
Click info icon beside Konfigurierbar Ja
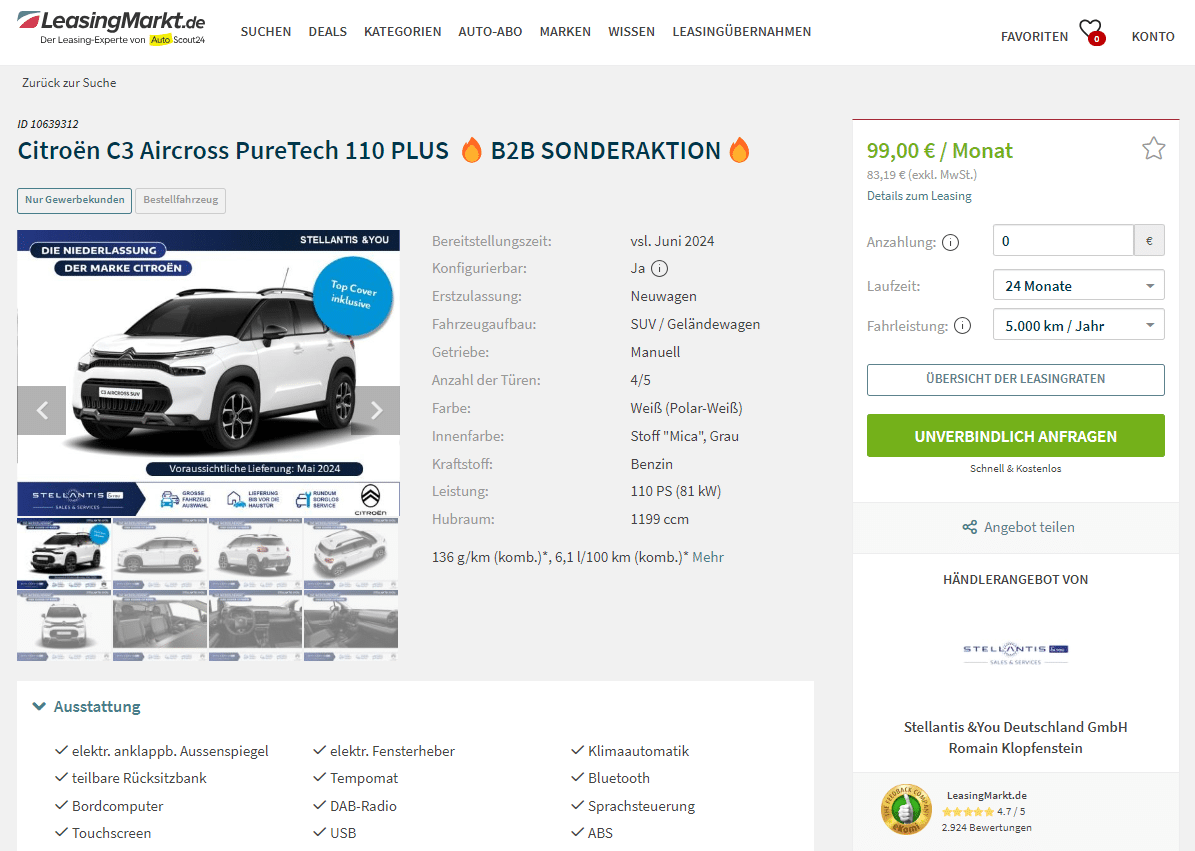(x=660, y=268)
